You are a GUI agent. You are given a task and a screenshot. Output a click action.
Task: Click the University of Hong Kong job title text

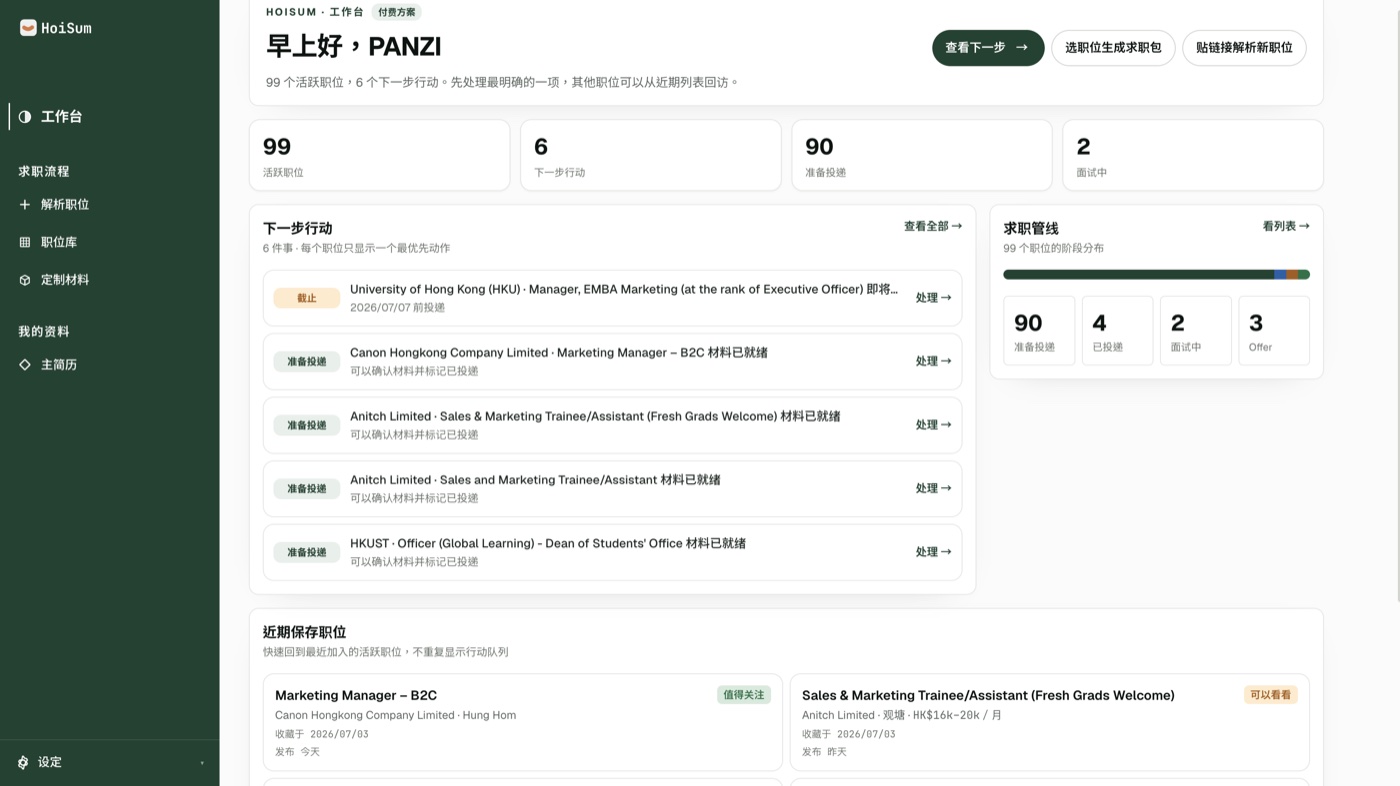624,289
